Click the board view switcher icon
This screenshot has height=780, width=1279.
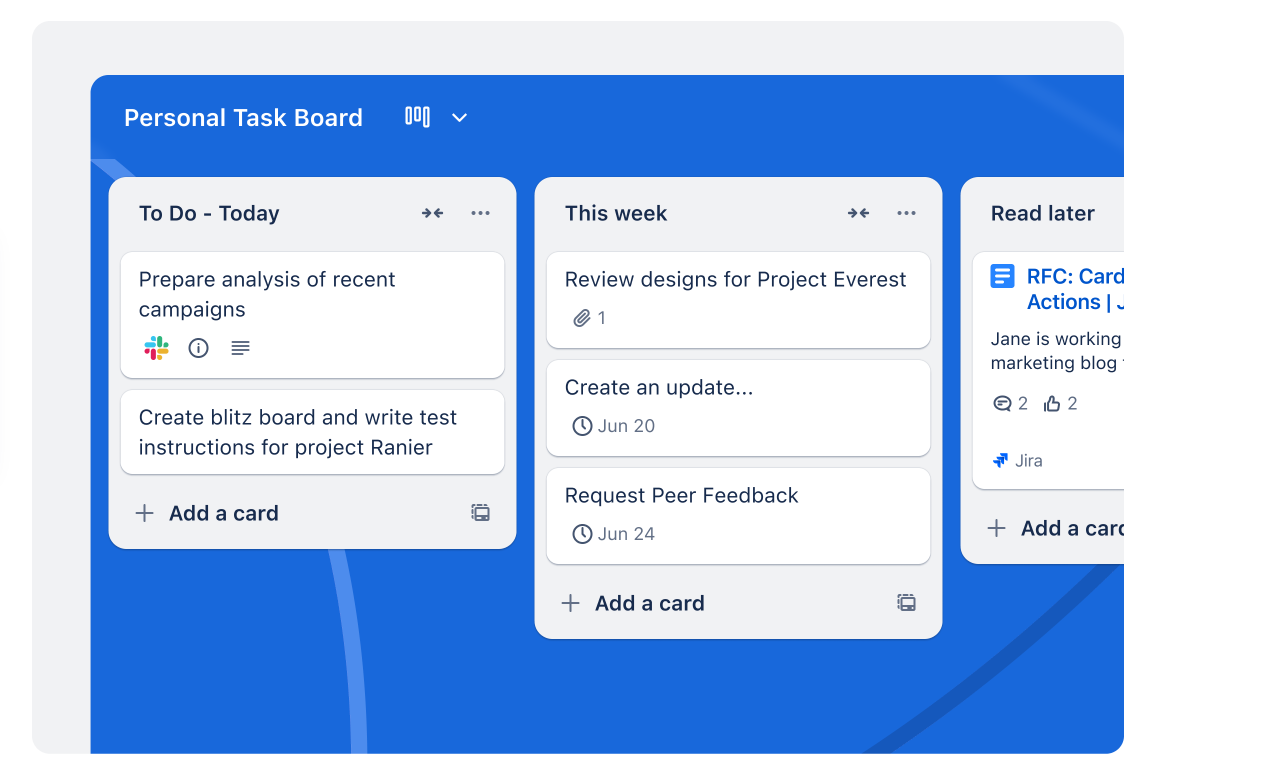click(x=417, y=117)
